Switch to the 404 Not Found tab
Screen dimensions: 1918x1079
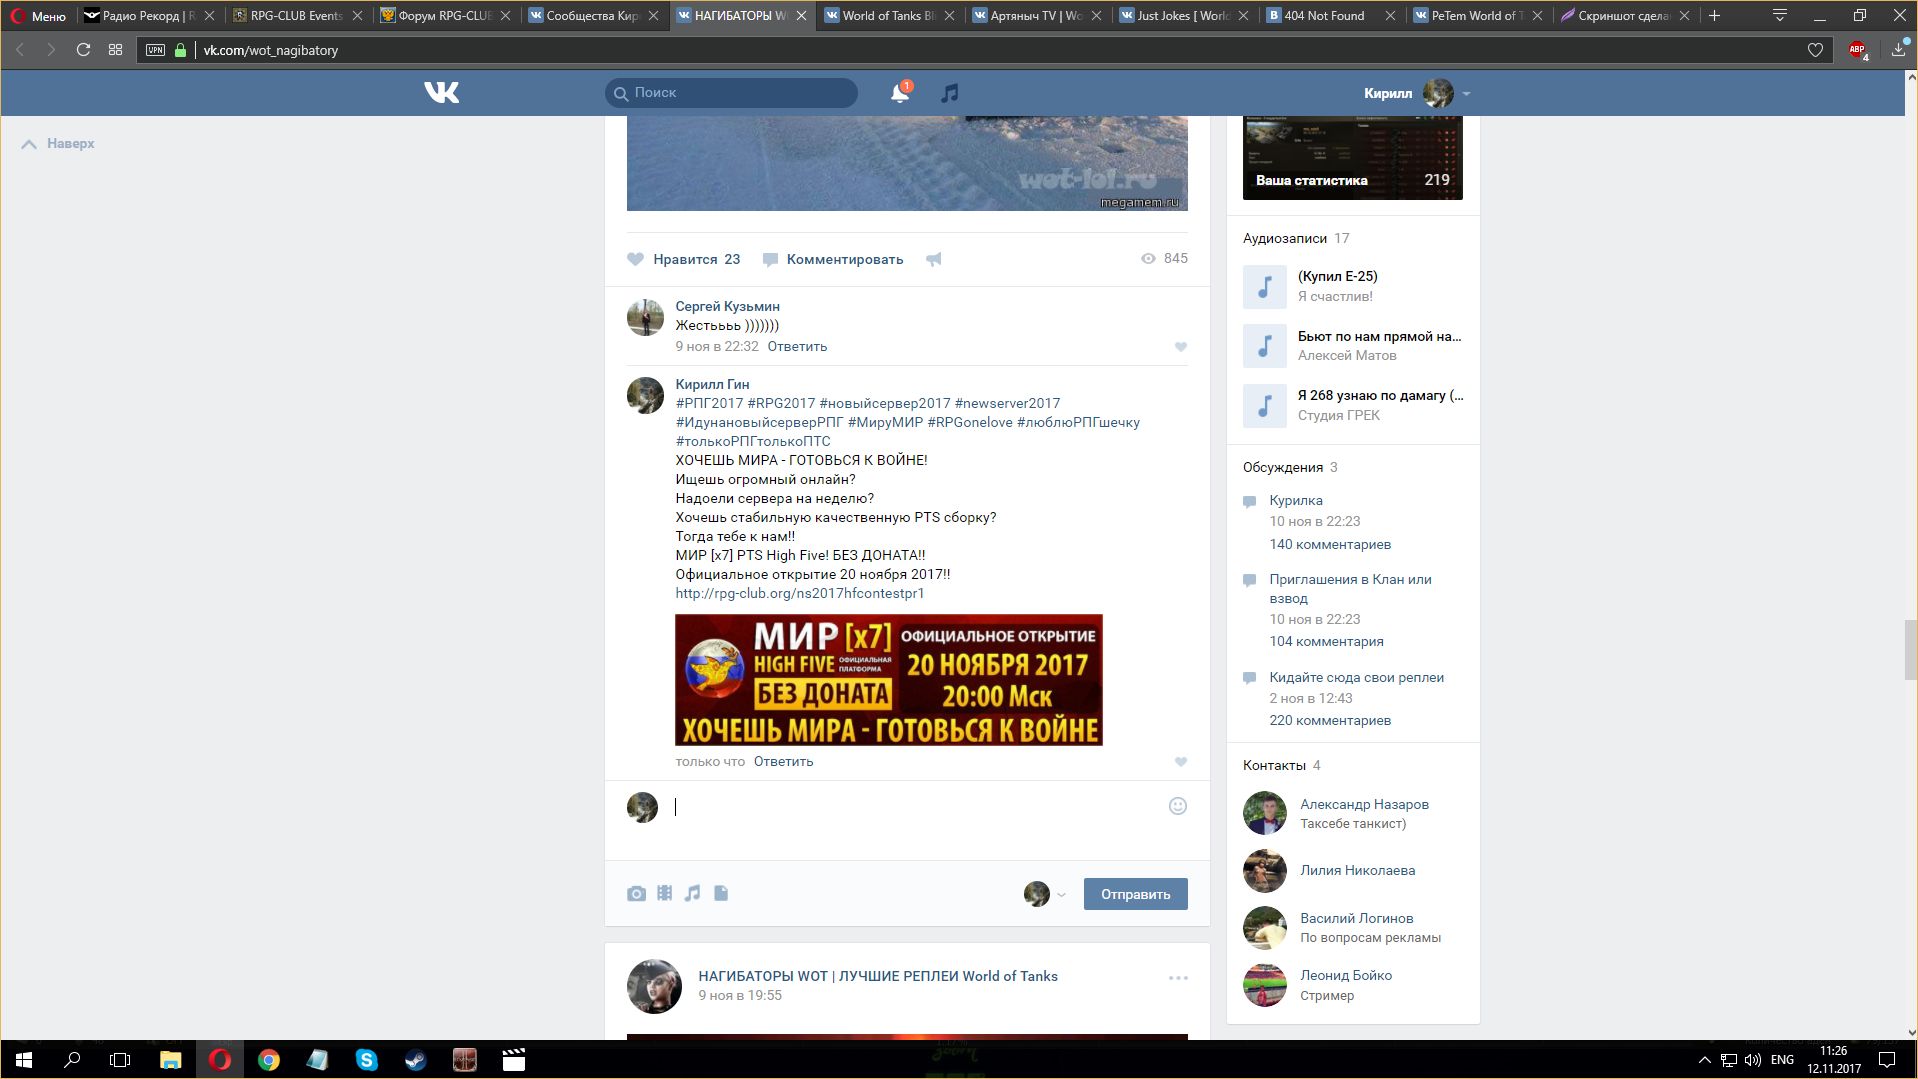click(1333, 16)
